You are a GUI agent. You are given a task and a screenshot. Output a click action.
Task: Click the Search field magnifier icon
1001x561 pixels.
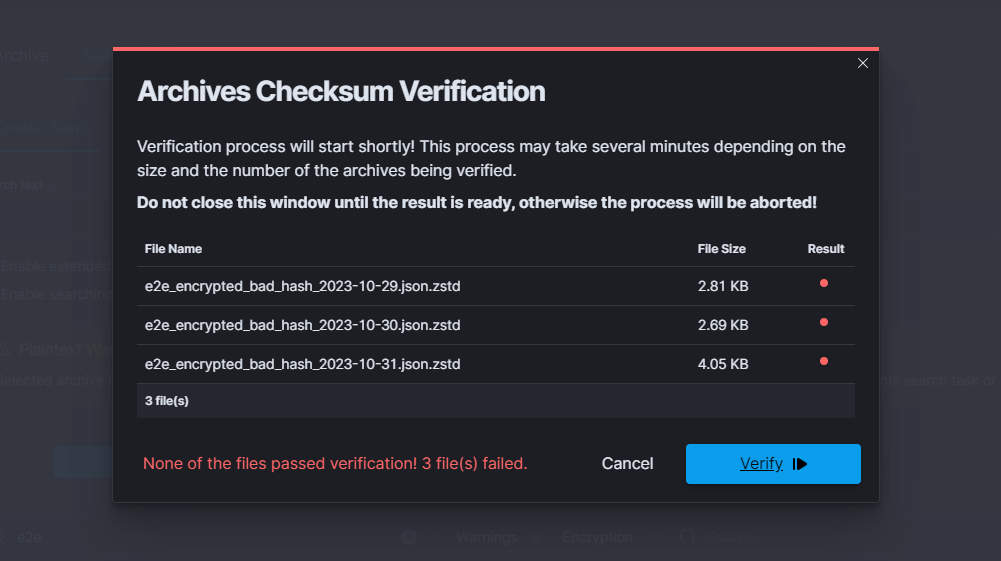click(x=687, y=538)
